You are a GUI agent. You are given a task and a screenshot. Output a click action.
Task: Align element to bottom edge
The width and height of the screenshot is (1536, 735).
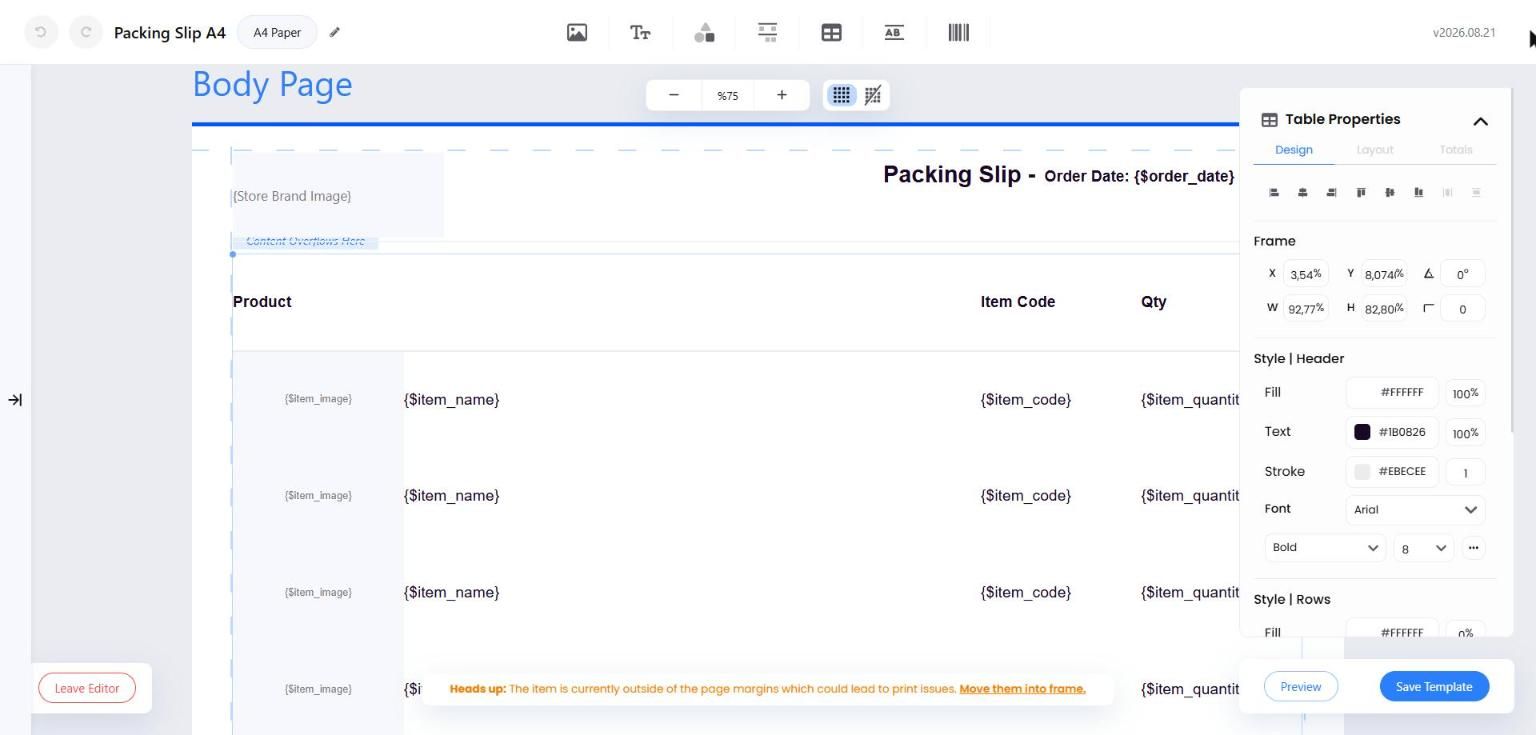[1418, 192]
